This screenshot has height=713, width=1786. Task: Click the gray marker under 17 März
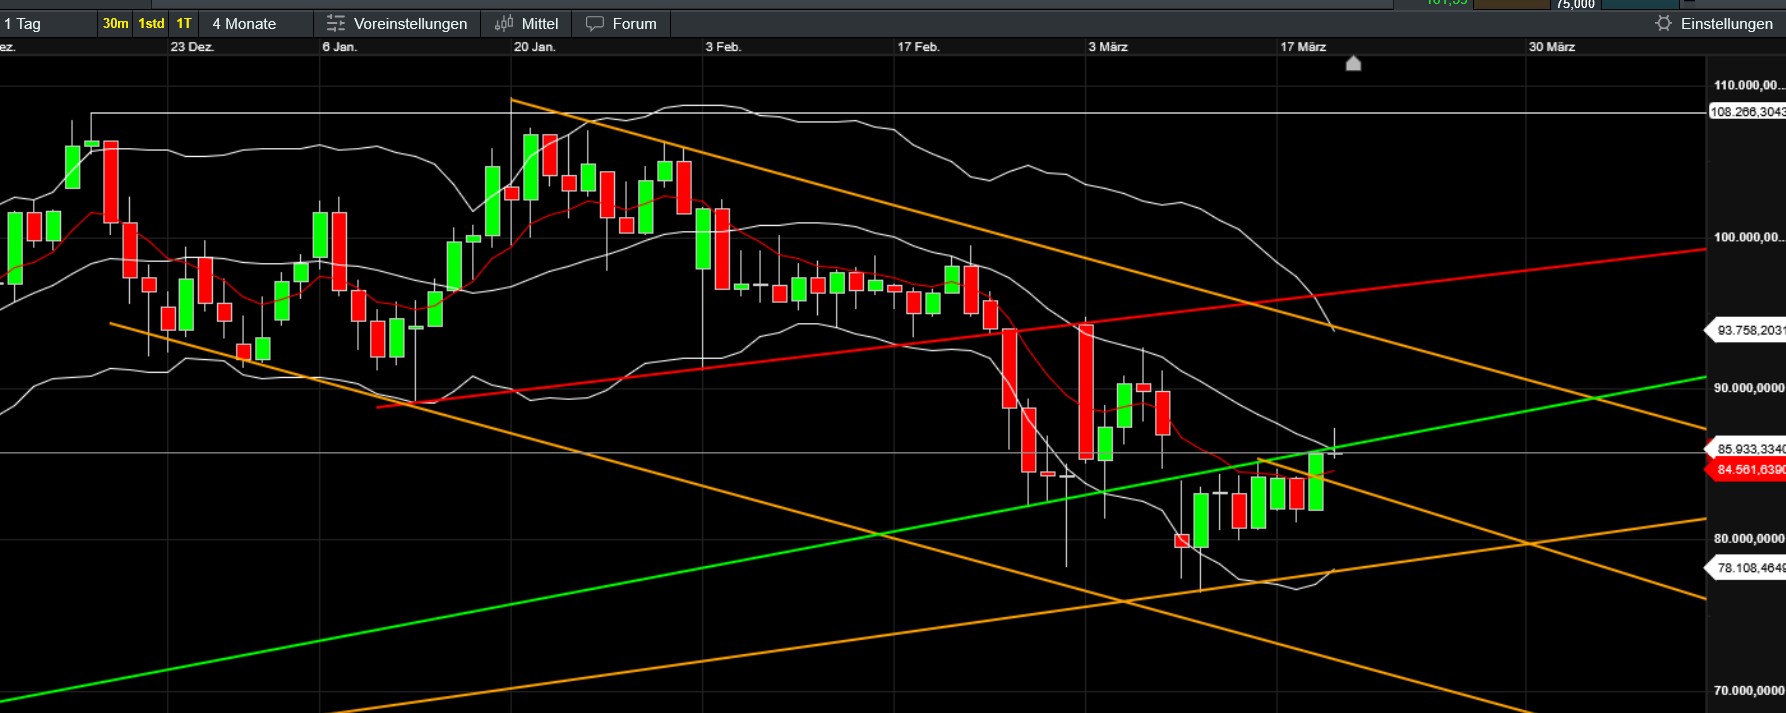1353,64
